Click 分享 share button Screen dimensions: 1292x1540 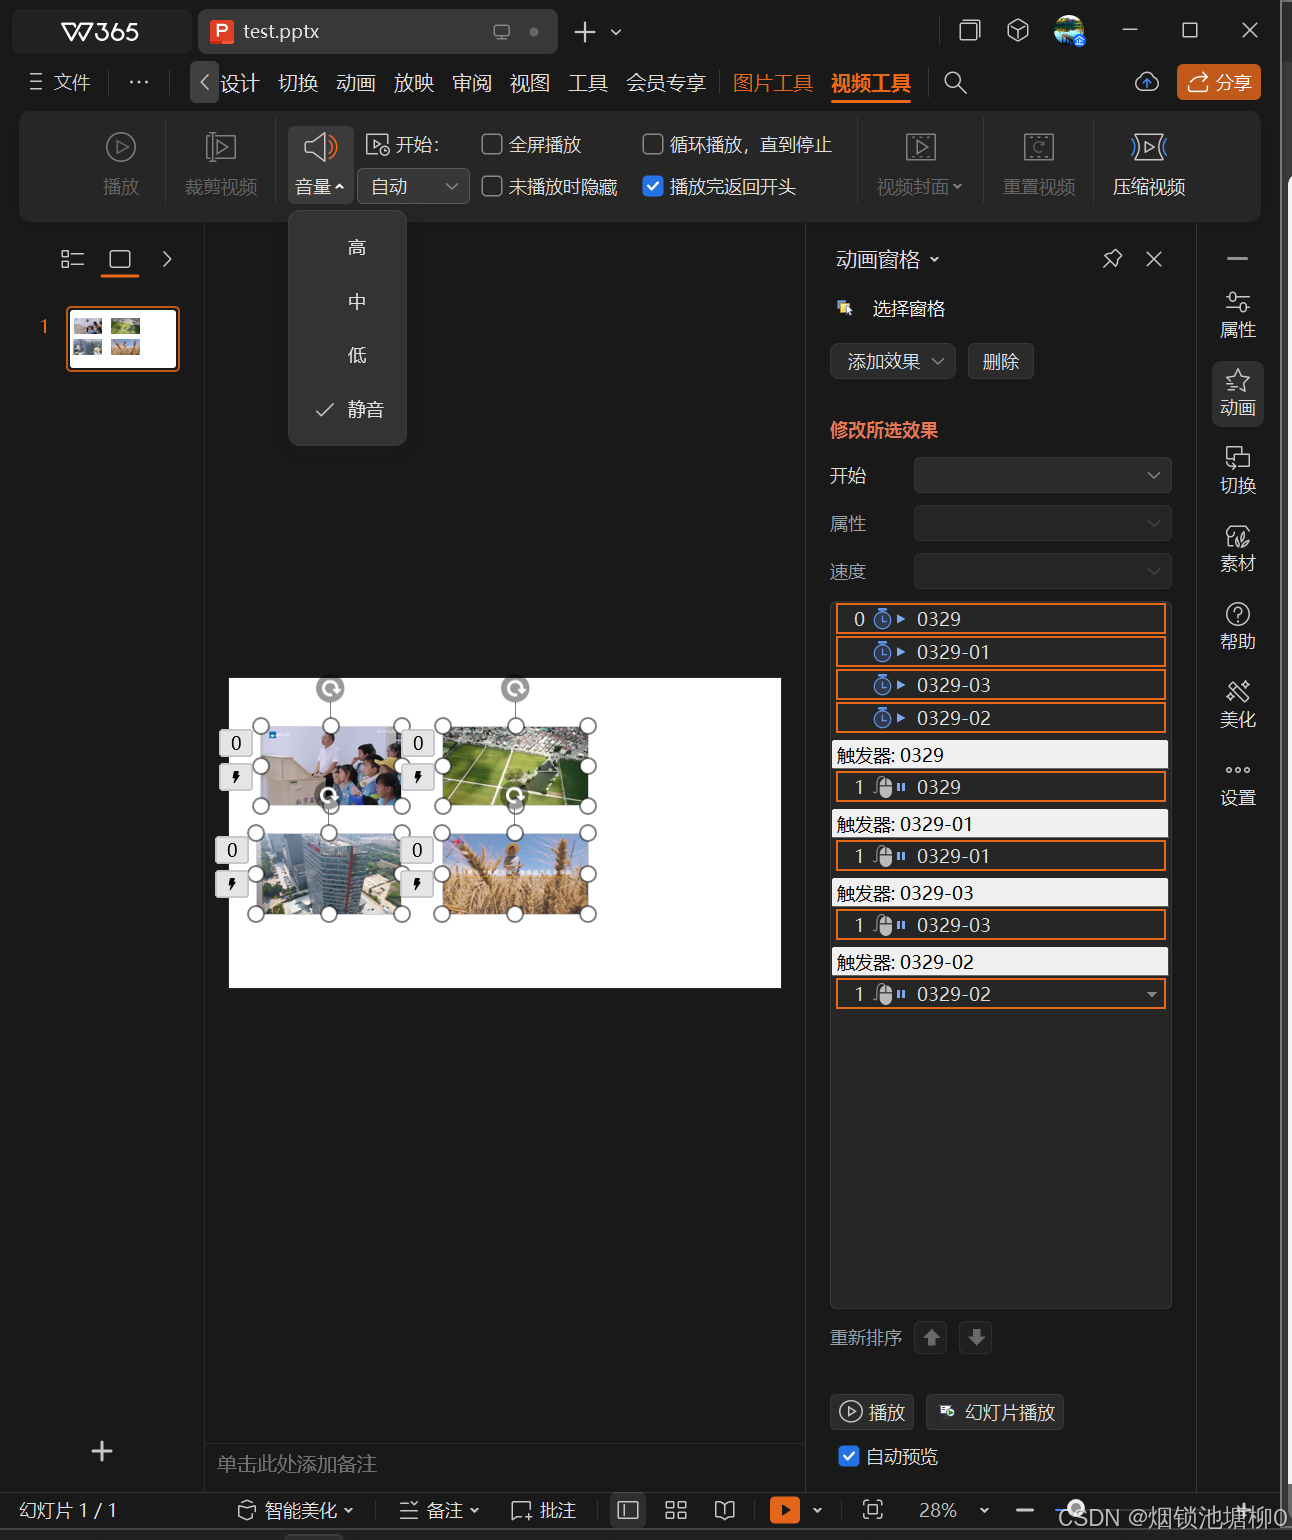[x=1219, y=82]
